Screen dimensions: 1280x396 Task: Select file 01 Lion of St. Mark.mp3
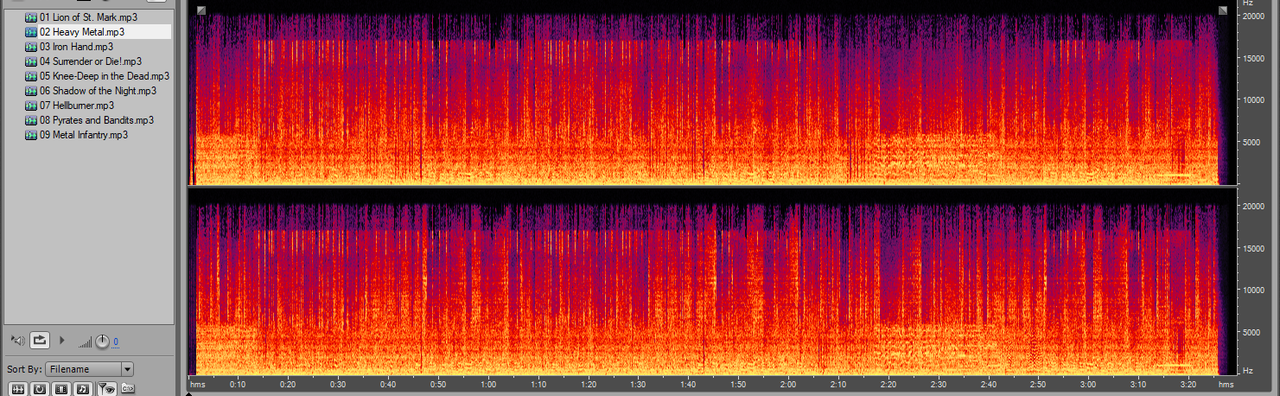(x=88, y=18)
